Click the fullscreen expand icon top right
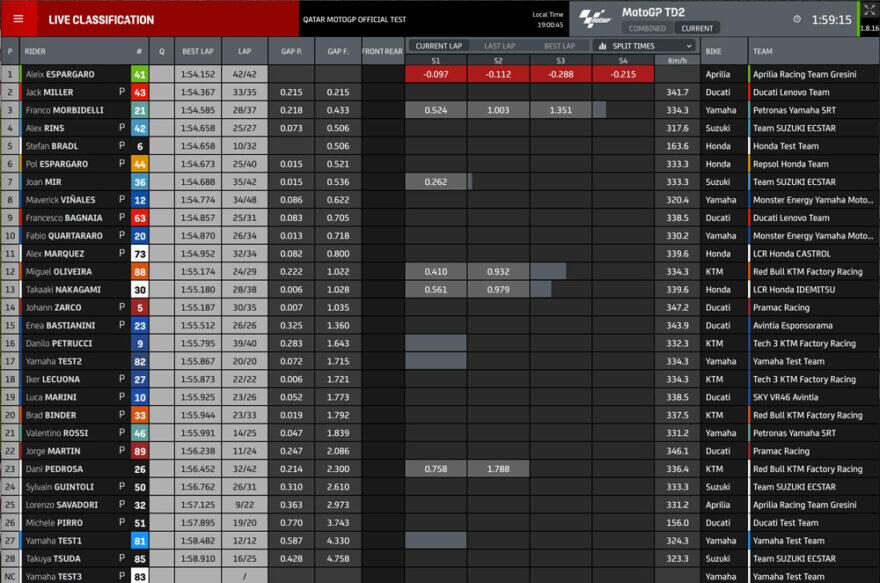This screenshot has width=880, height=583. pos(871,10)
